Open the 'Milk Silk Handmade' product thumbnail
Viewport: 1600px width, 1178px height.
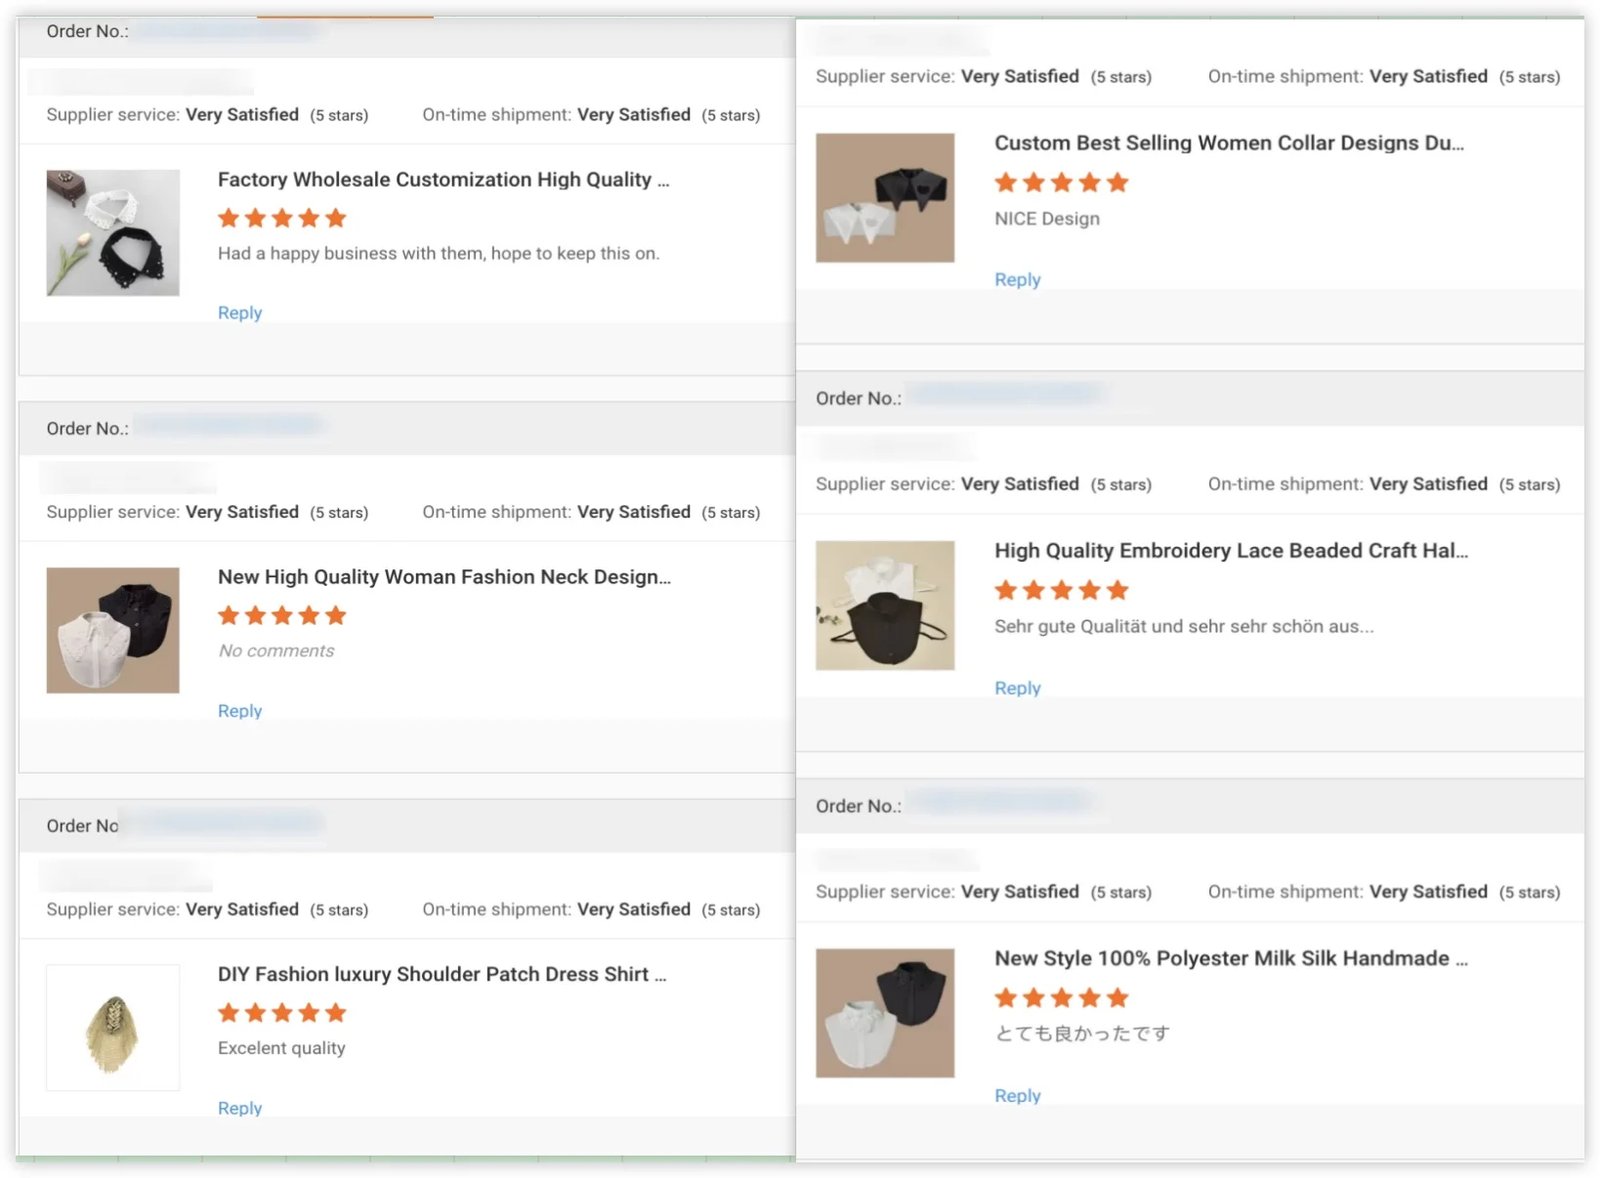(885, 1013)
